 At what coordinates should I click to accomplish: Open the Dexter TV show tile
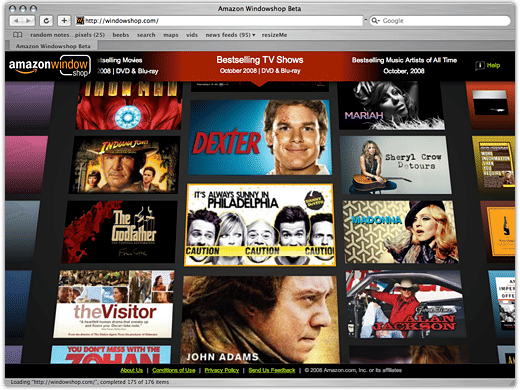(x=260, y=137)
